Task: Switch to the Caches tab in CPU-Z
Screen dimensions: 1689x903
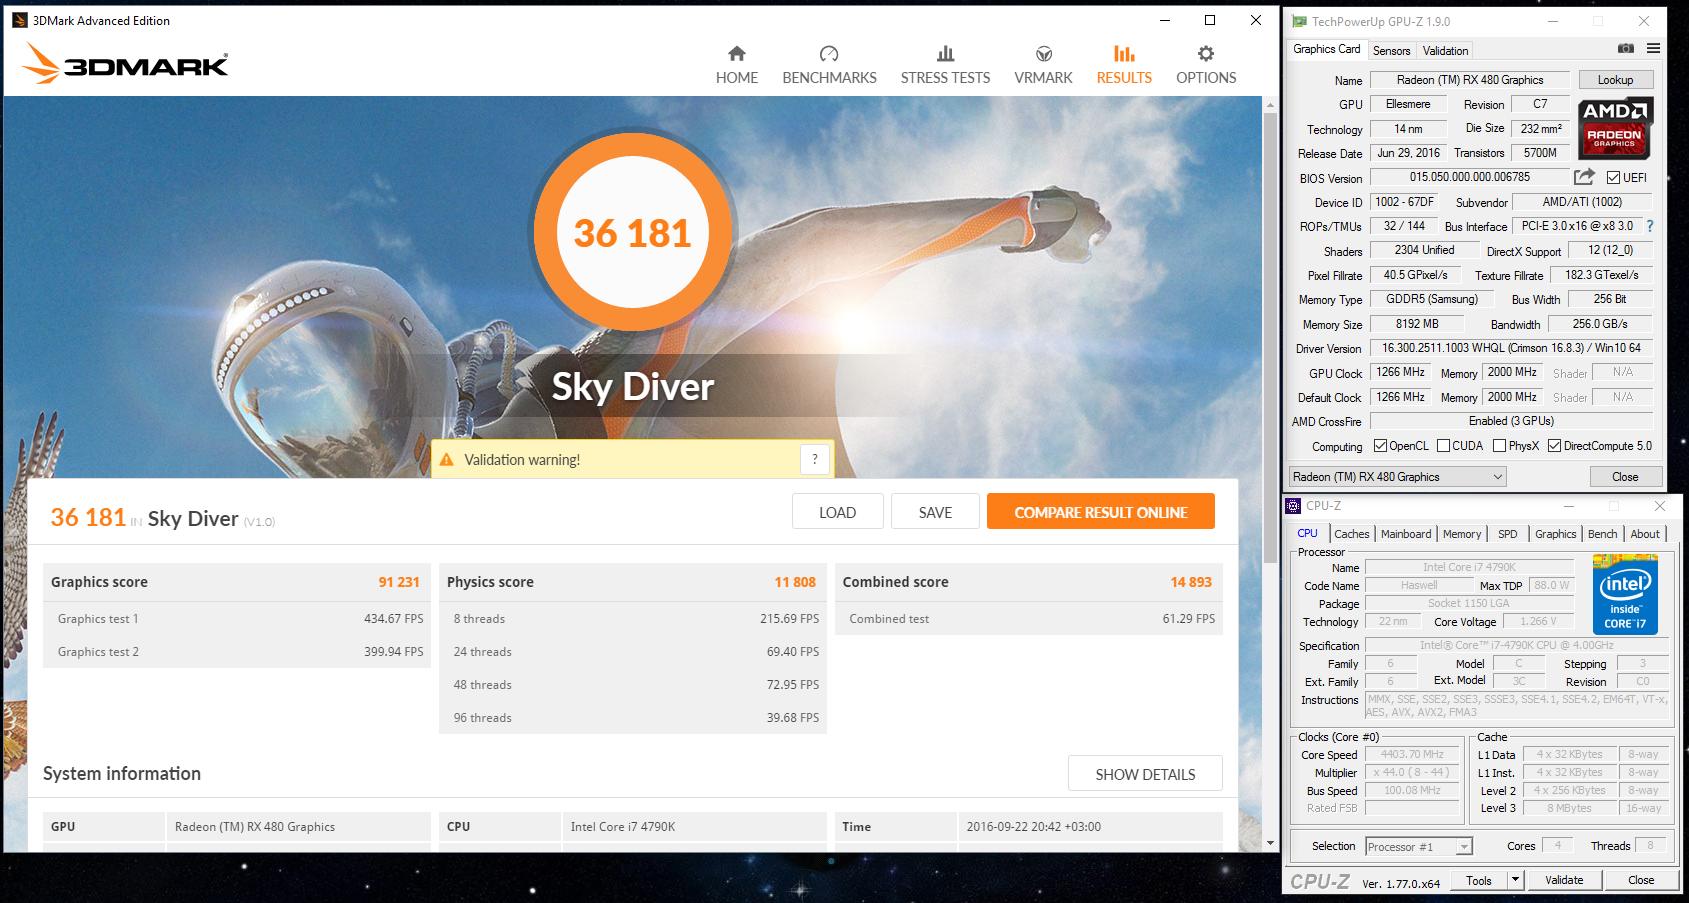Action: [1351, 534]
